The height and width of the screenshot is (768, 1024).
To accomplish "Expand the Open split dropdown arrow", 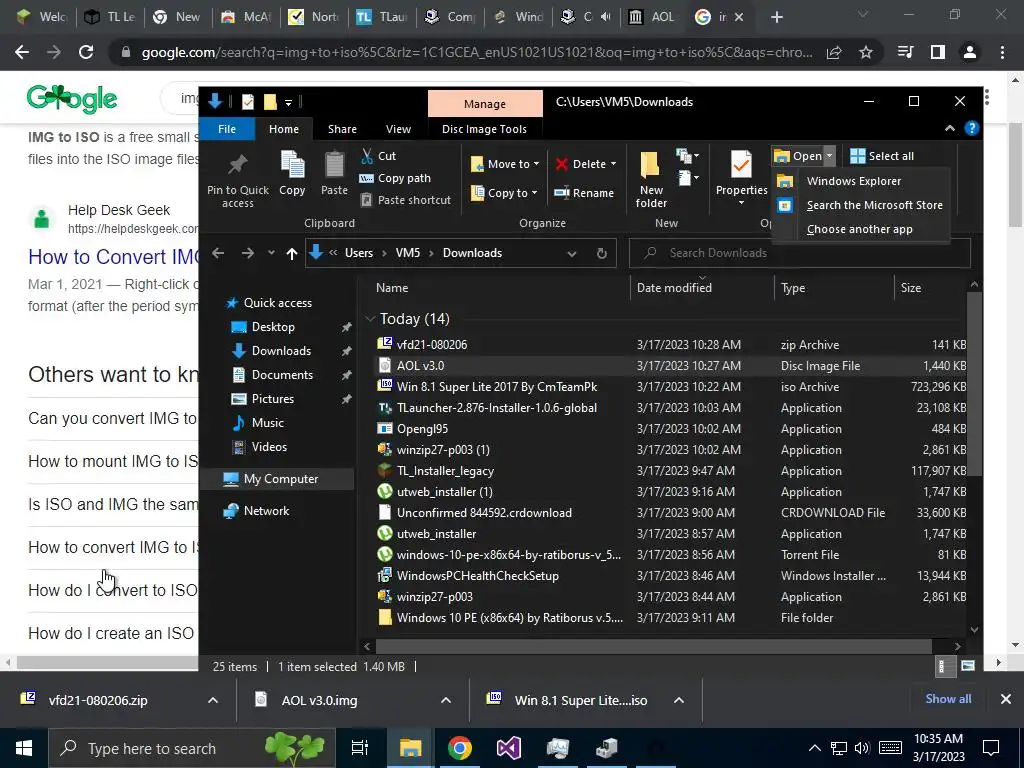I will (x=829, y=156).
